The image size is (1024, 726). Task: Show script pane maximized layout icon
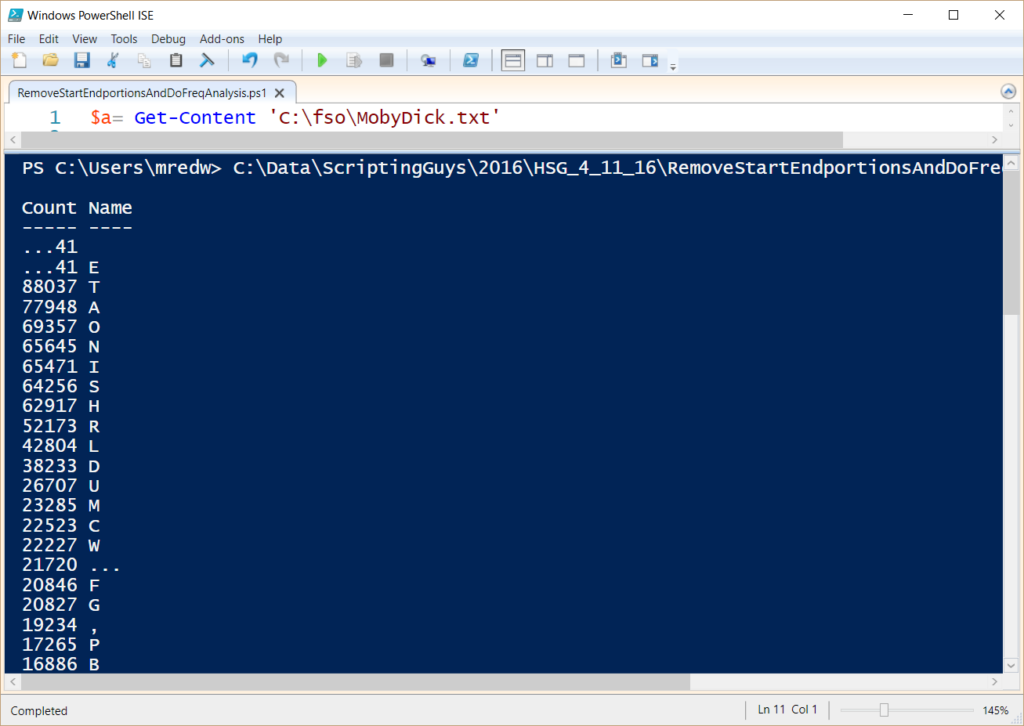(x=577, y=61)
